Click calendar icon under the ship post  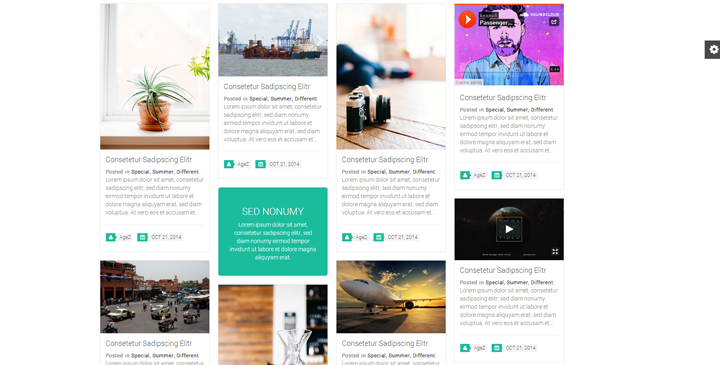260,164
